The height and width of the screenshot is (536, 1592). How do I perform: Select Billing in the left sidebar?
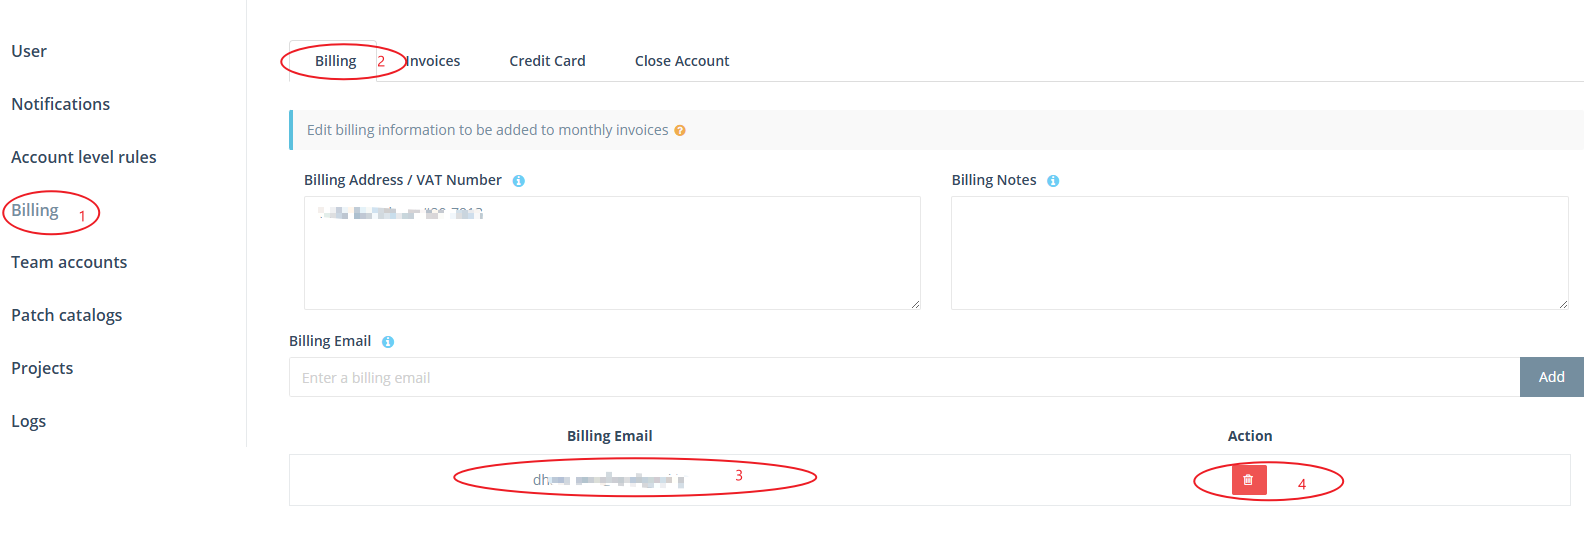35,210
